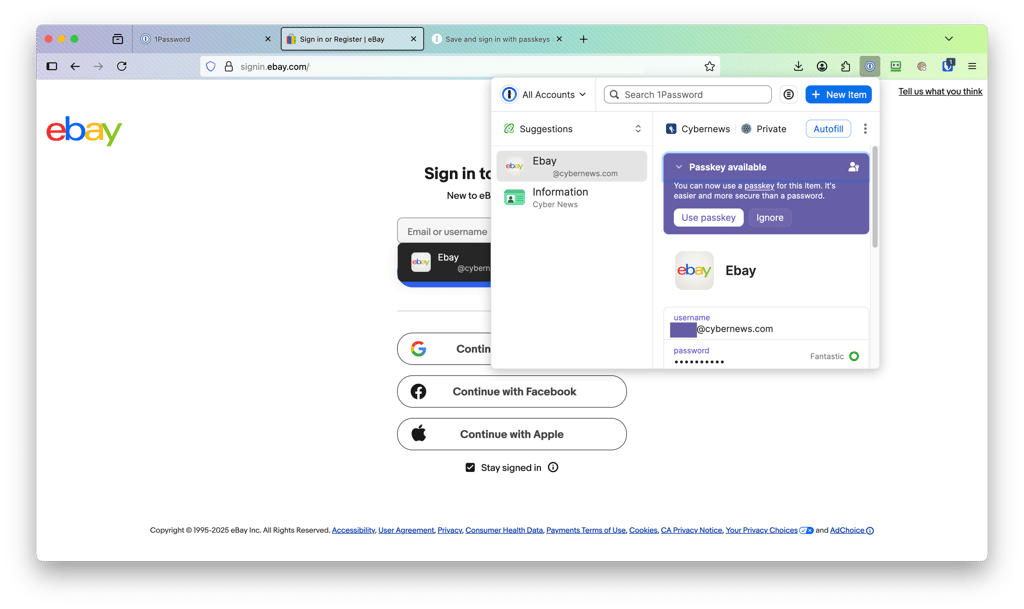Close the 1Password tab

click(268, 39)
